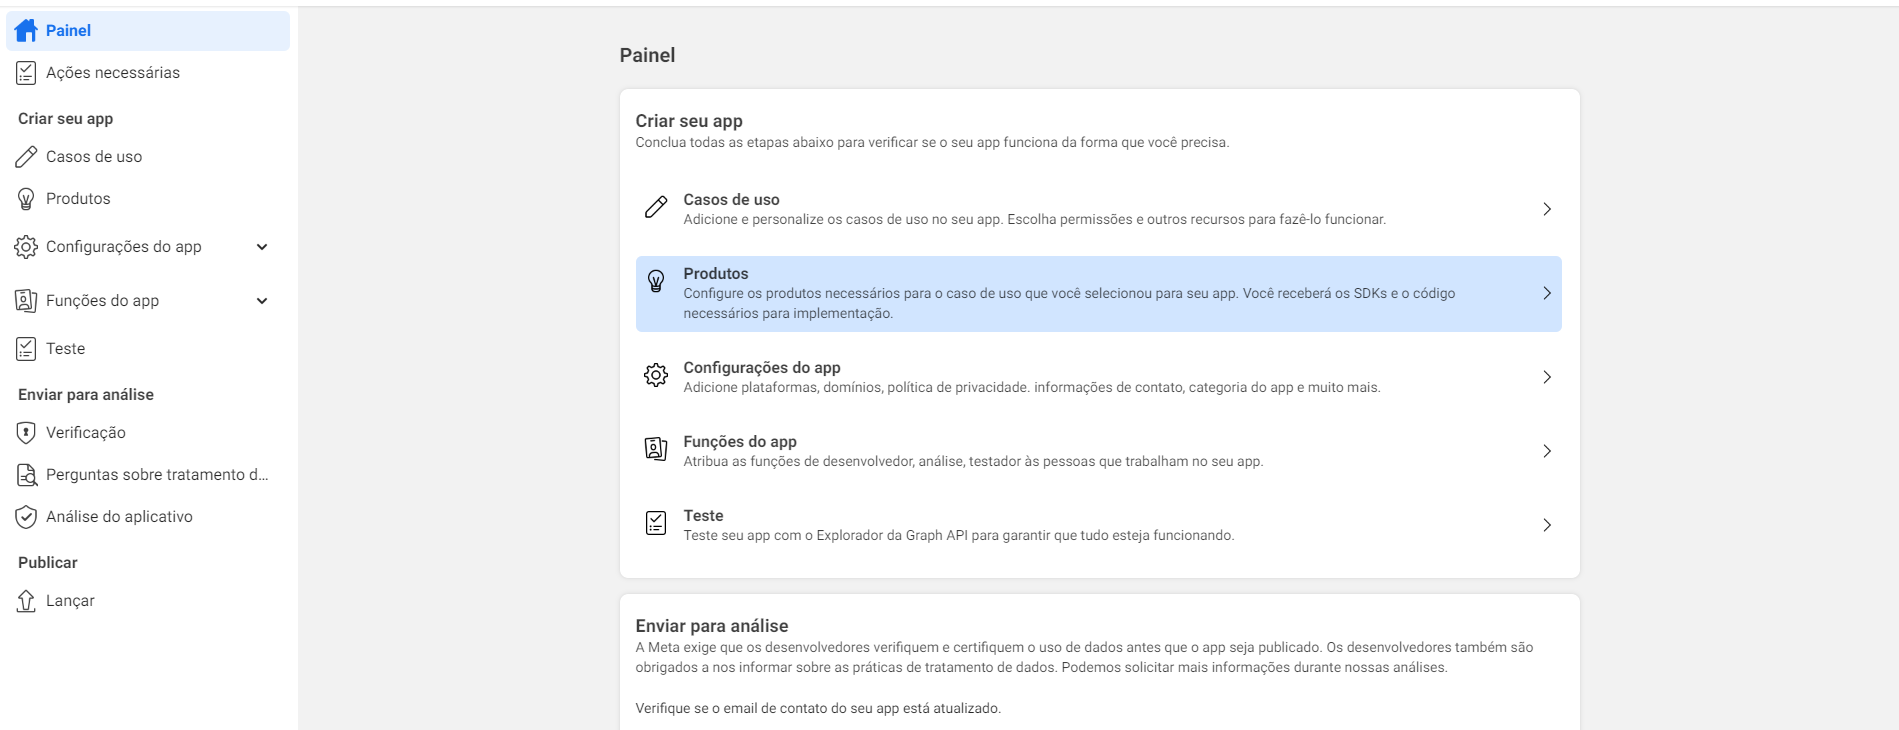Open Configurações do app via gear icon
Screen dimensions: 1899x730
(25, 246)
